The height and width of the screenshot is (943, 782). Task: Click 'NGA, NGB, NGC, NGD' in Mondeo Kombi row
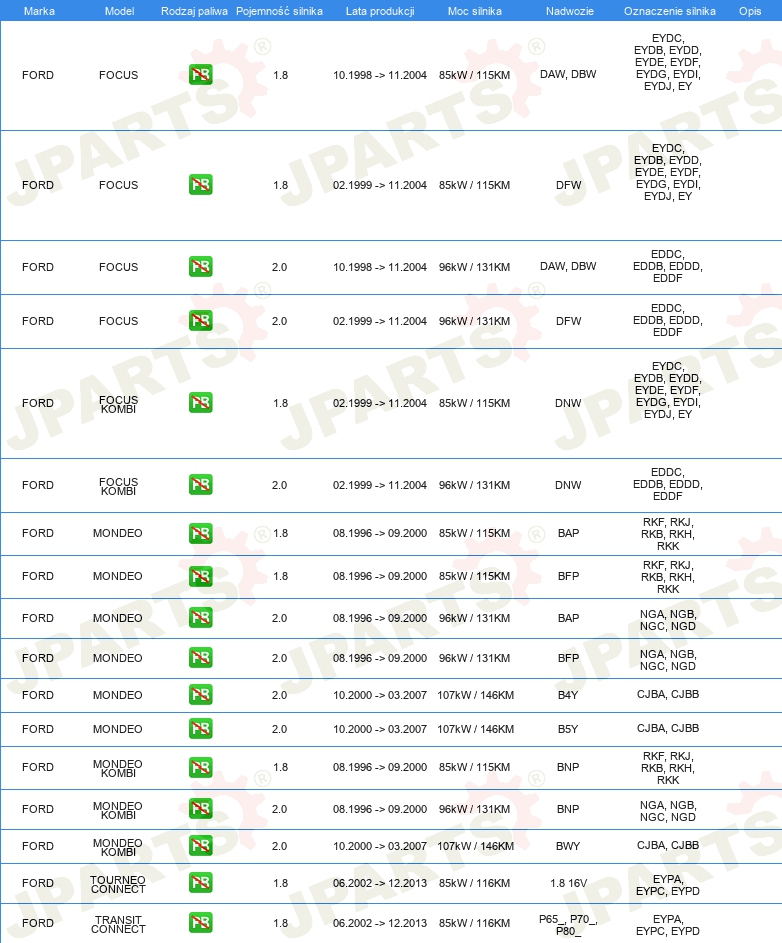coord(668,811)
